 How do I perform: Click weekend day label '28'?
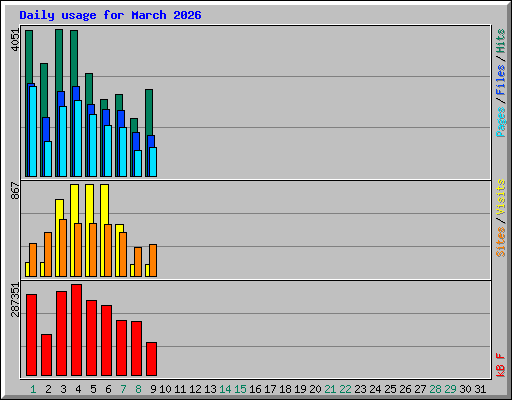coord(435,389)
